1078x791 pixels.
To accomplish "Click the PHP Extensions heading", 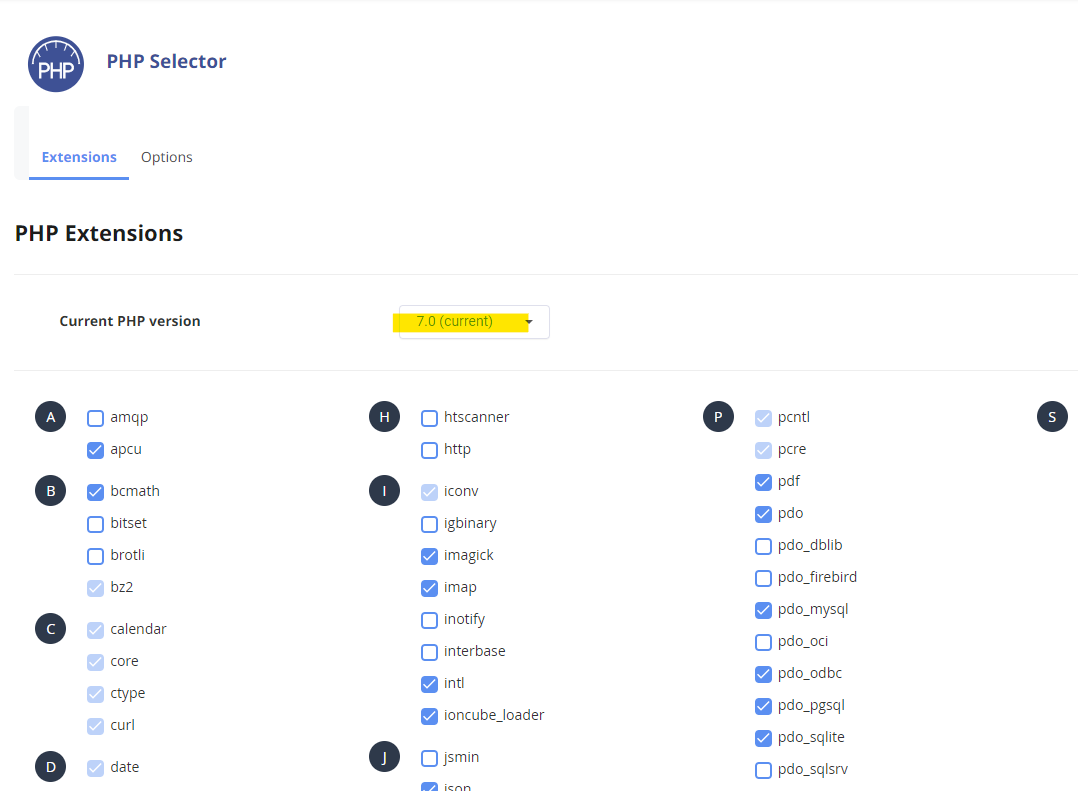I will pyautogui.click(x=99, y=234).
